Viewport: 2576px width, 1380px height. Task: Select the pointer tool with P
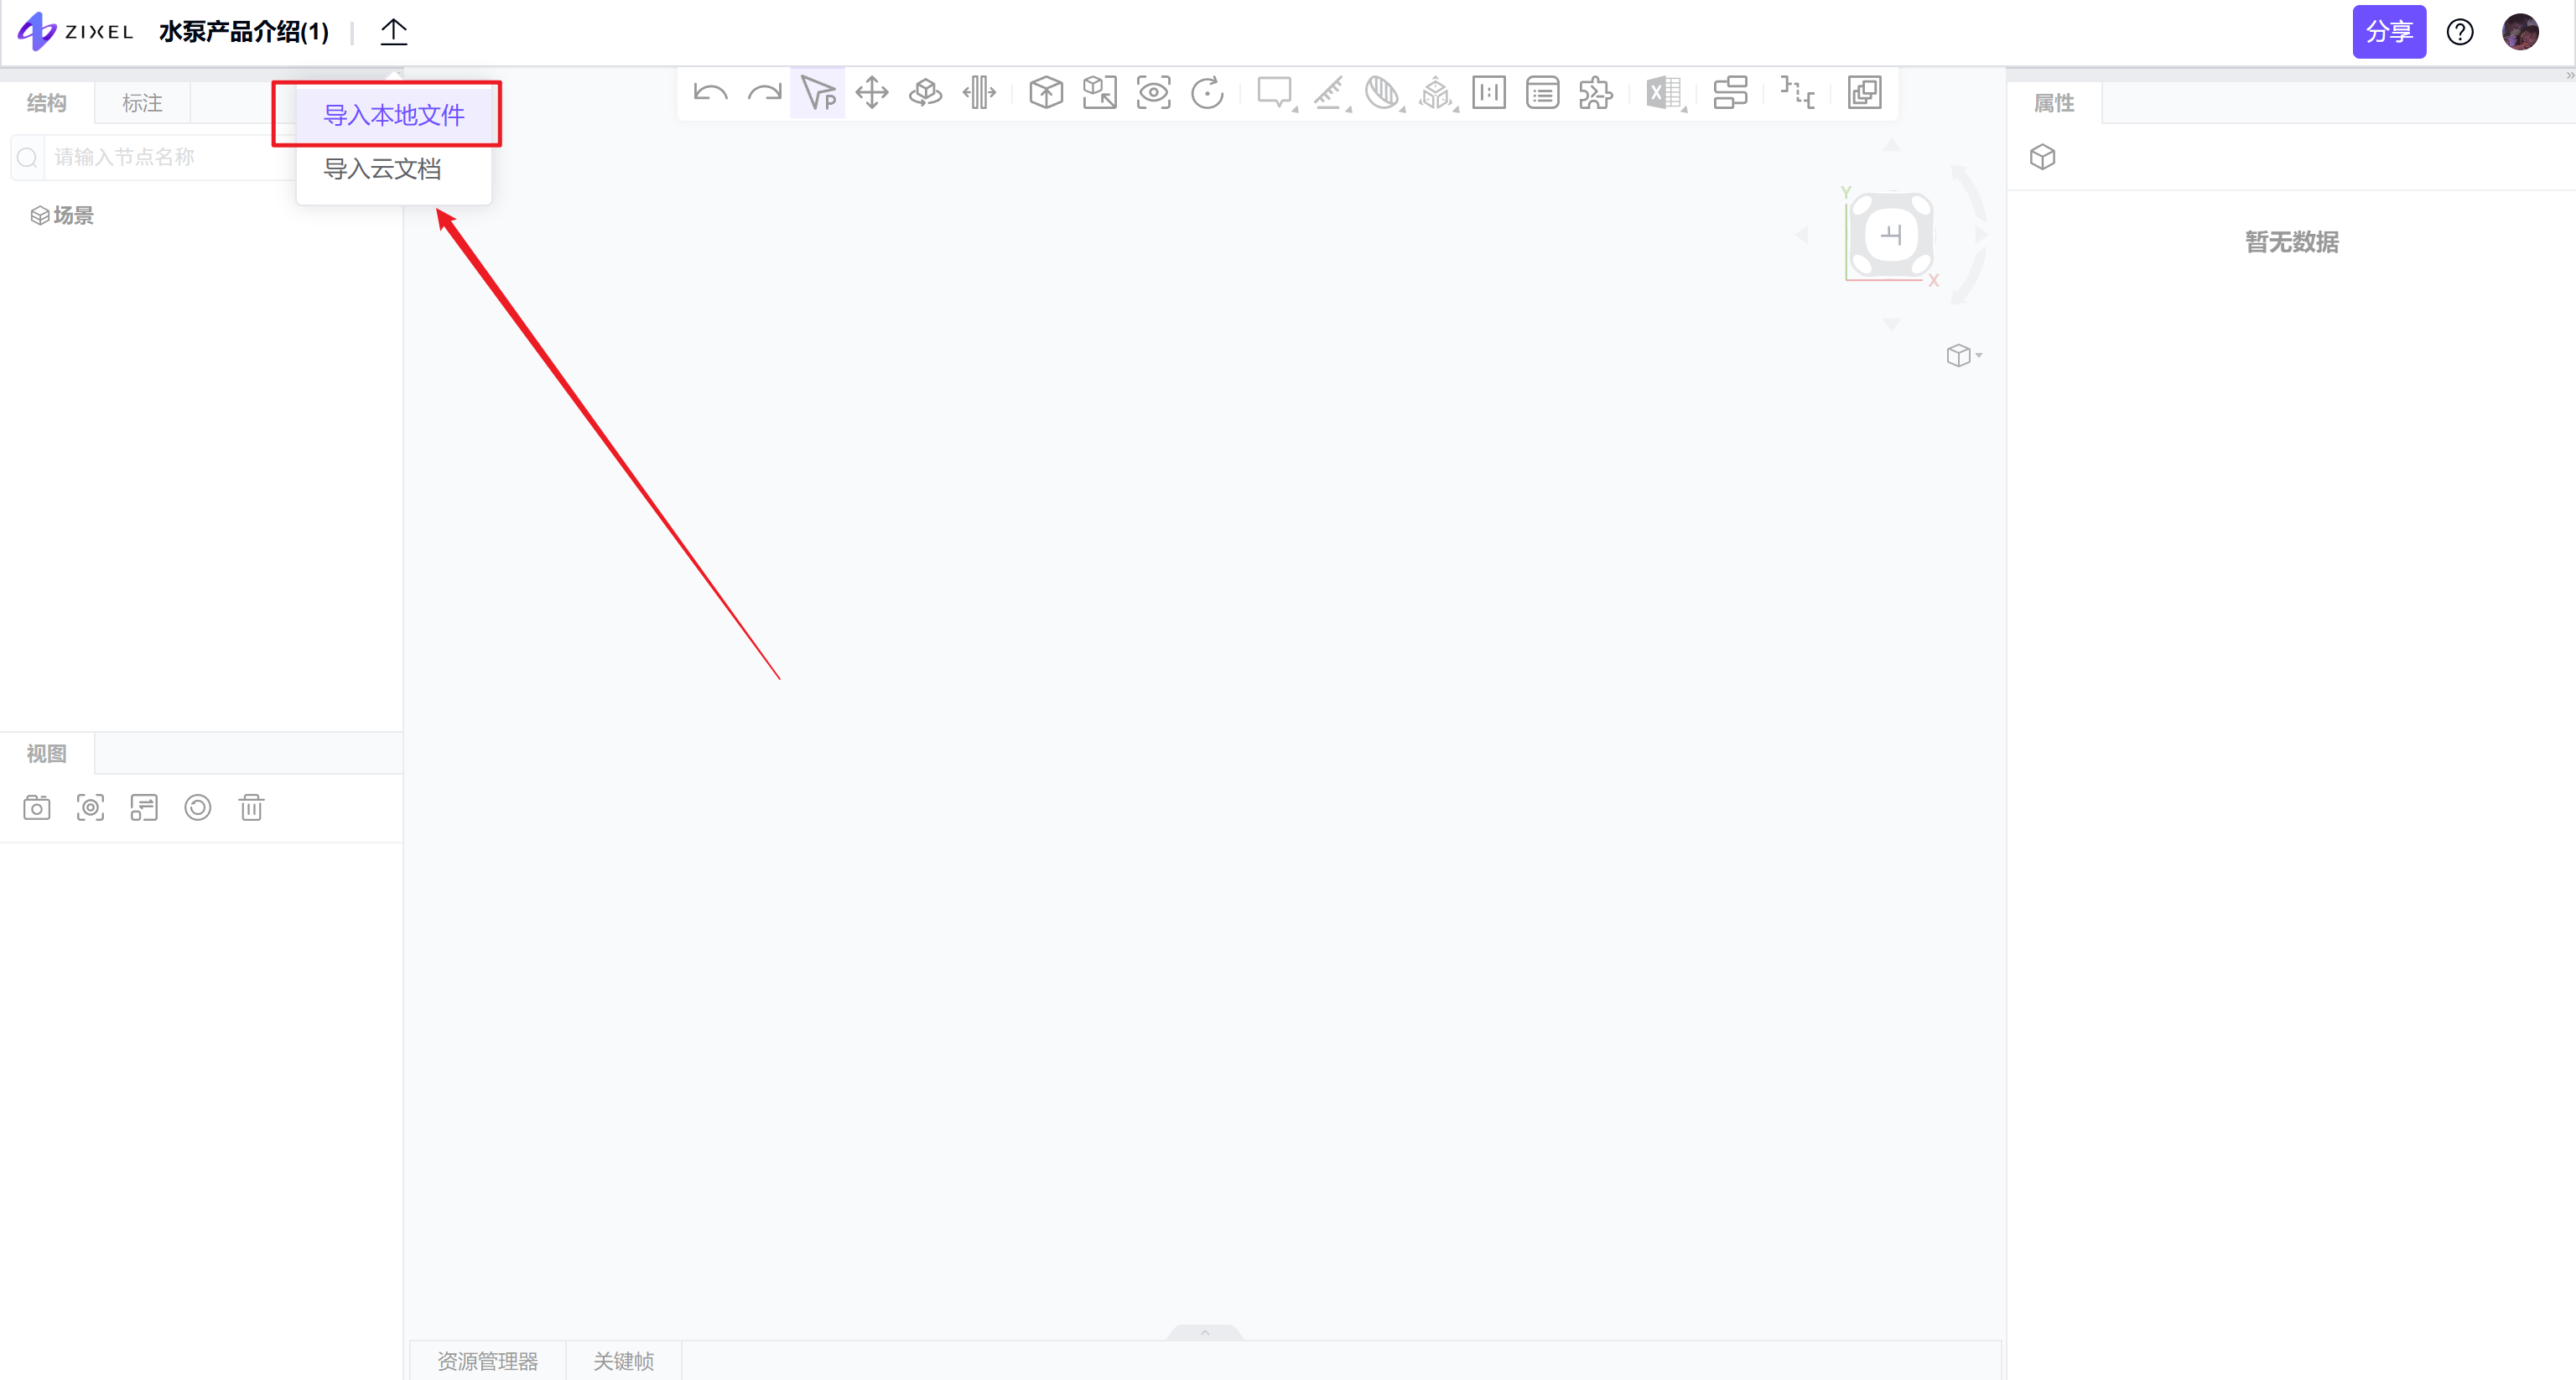click(x=818, y=93)
